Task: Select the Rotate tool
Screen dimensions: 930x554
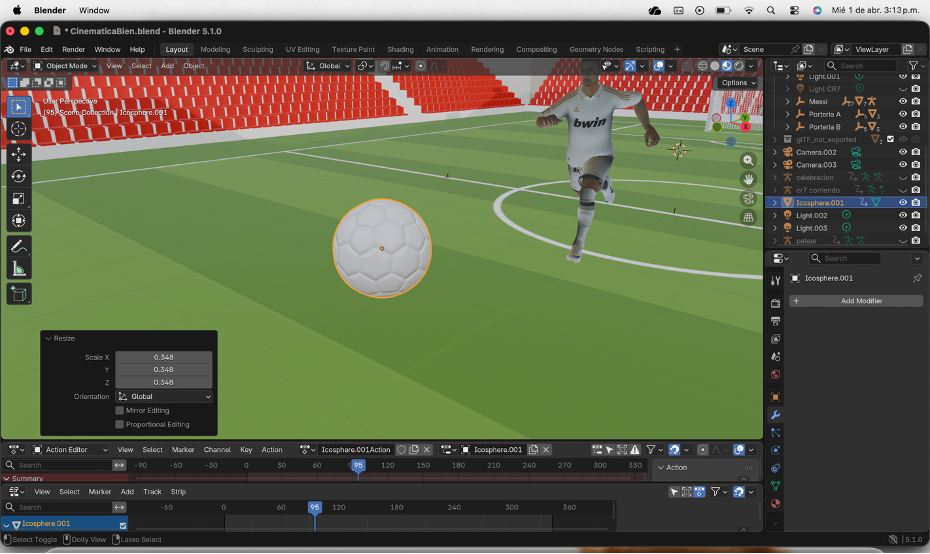Action: (x=18, y=176)
